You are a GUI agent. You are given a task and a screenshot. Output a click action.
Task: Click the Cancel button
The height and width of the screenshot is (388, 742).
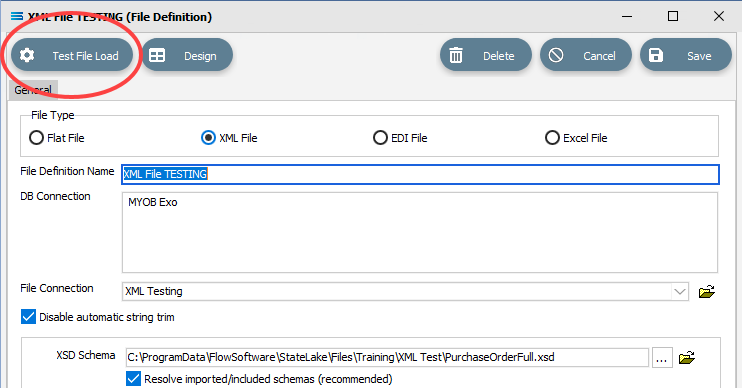pos(586,55)
